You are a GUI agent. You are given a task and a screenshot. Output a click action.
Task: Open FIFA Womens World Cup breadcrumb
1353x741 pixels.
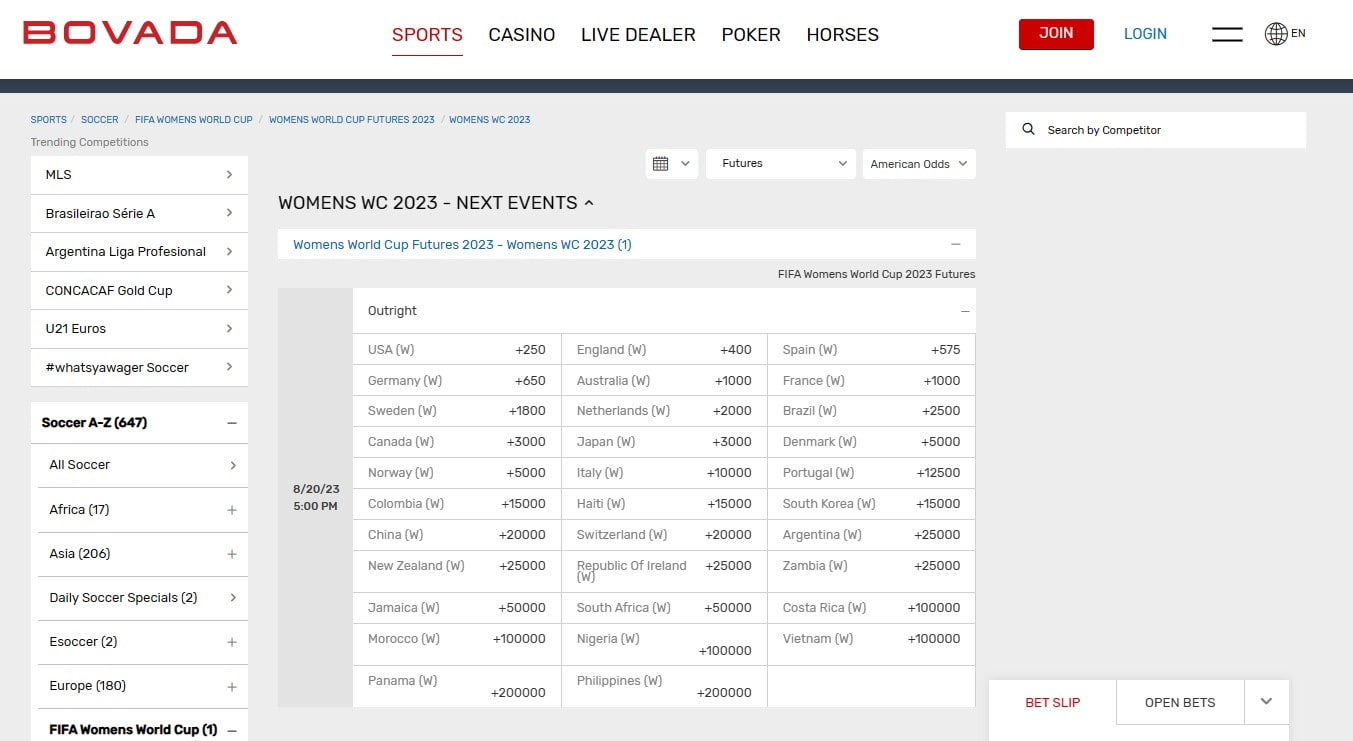[194, 119]
